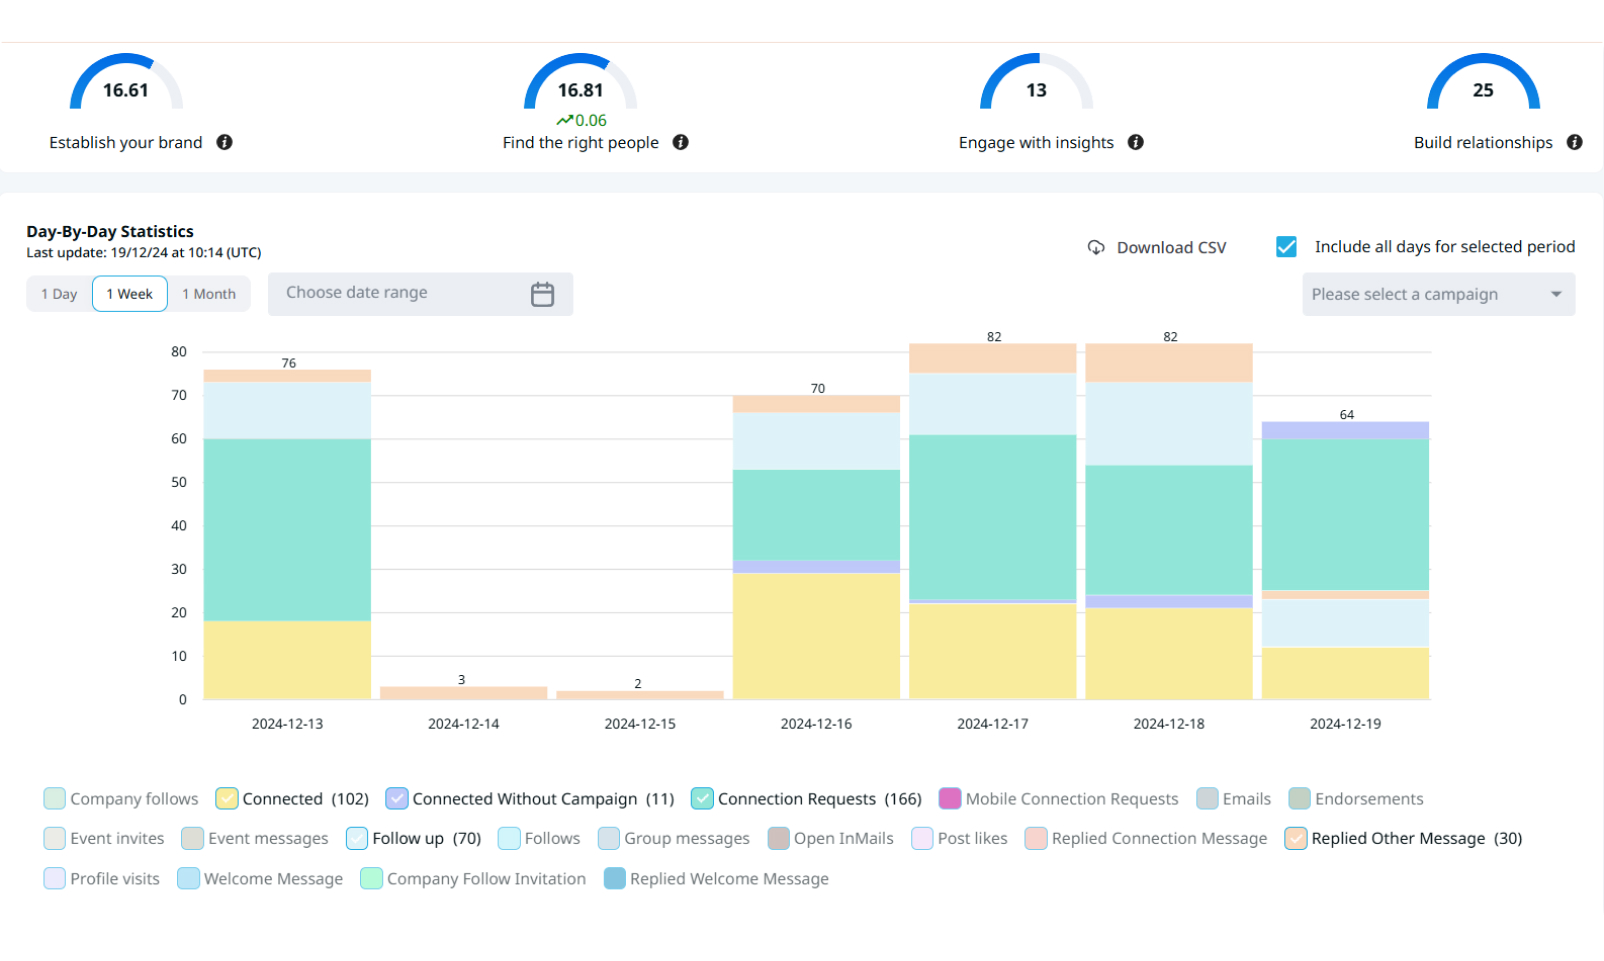Click info icon next to Find the right people
Viewport: 1604px width, 961px height.
[x=681, y=142]
